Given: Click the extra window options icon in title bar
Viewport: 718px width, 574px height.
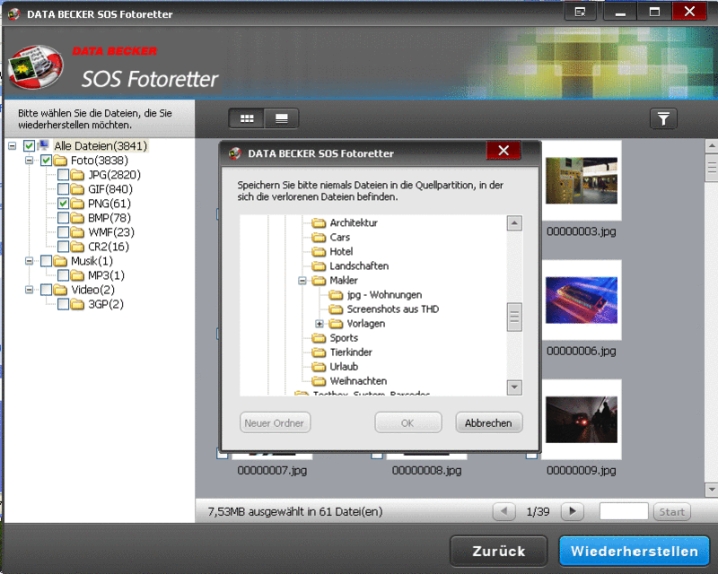Looking at the screenshot, I should [579, 12].
